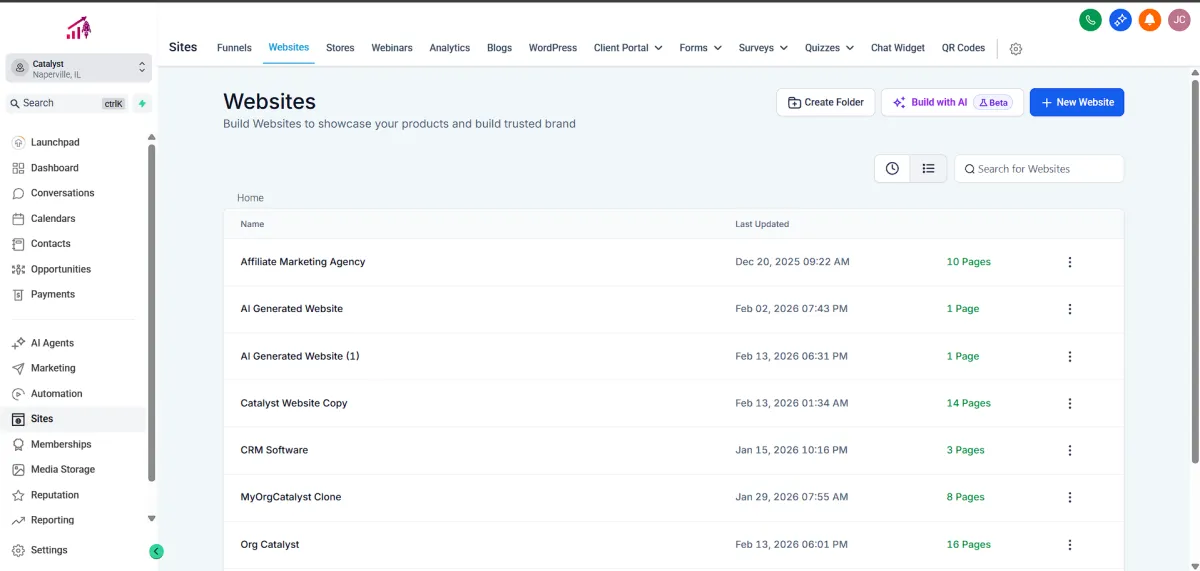Go to the Chat Widget tab
Viewport: 1200px width, 571px height.
tap(897, 48)
